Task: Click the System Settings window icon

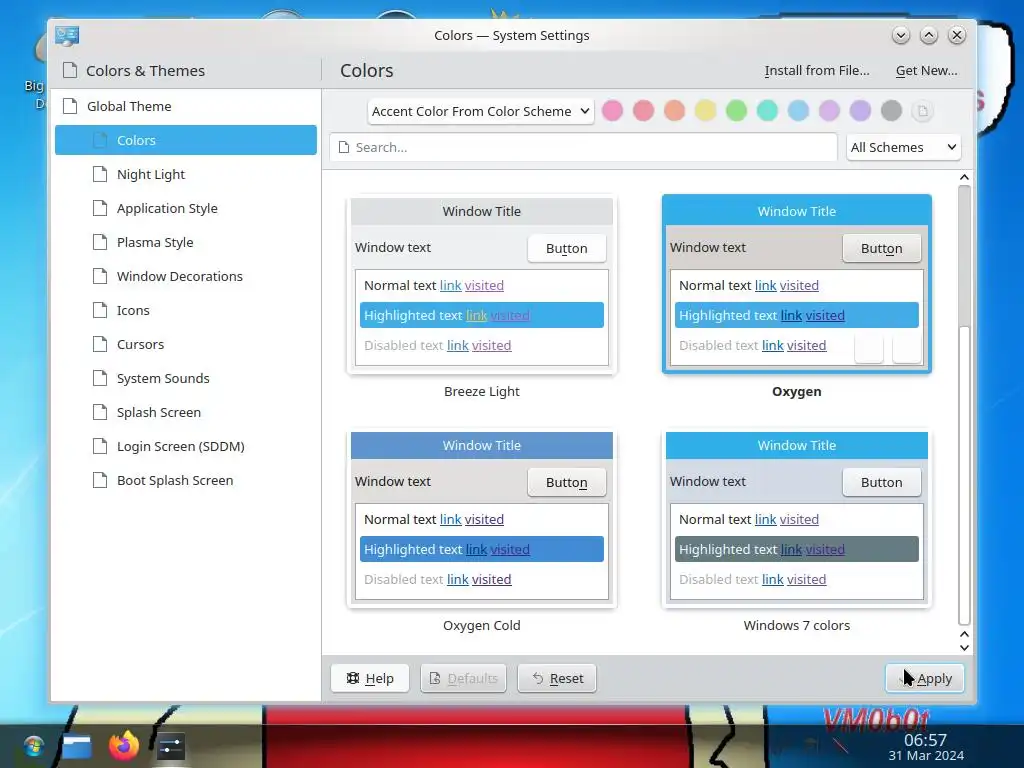Action: 67,35
